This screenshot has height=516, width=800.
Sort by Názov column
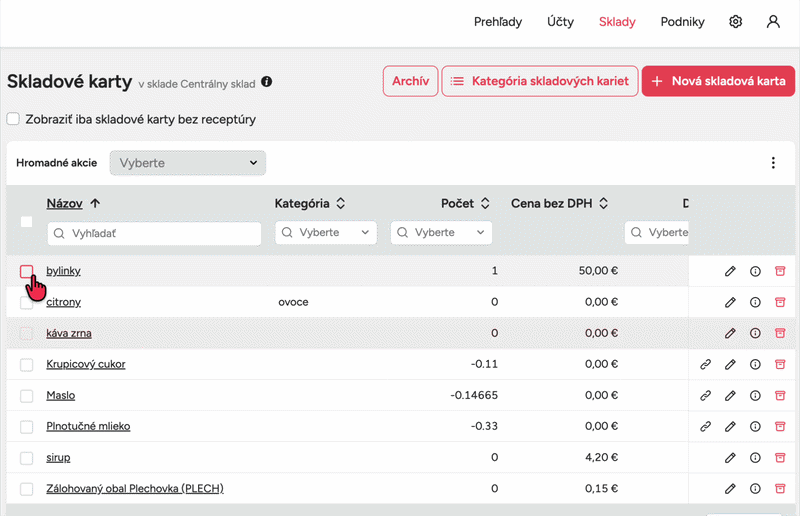pos(73,203)
